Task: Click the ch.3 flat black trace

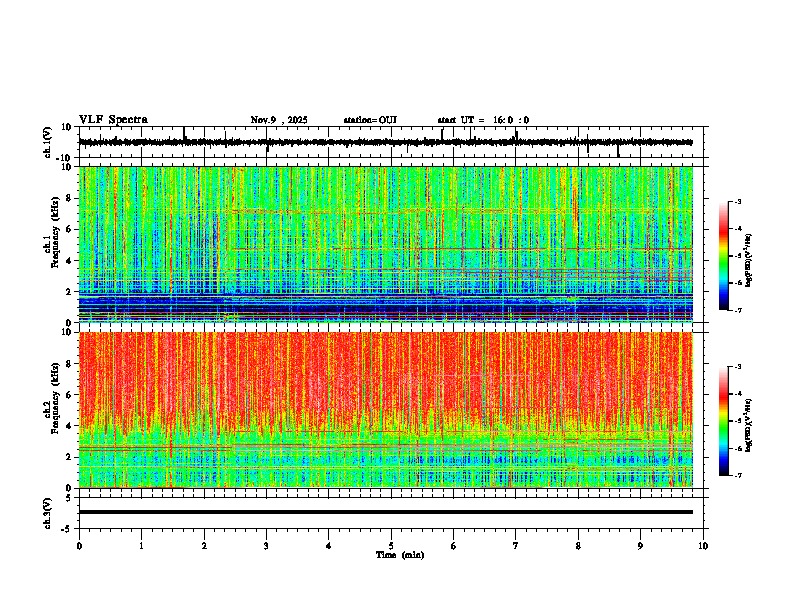Action: point(386,512)
